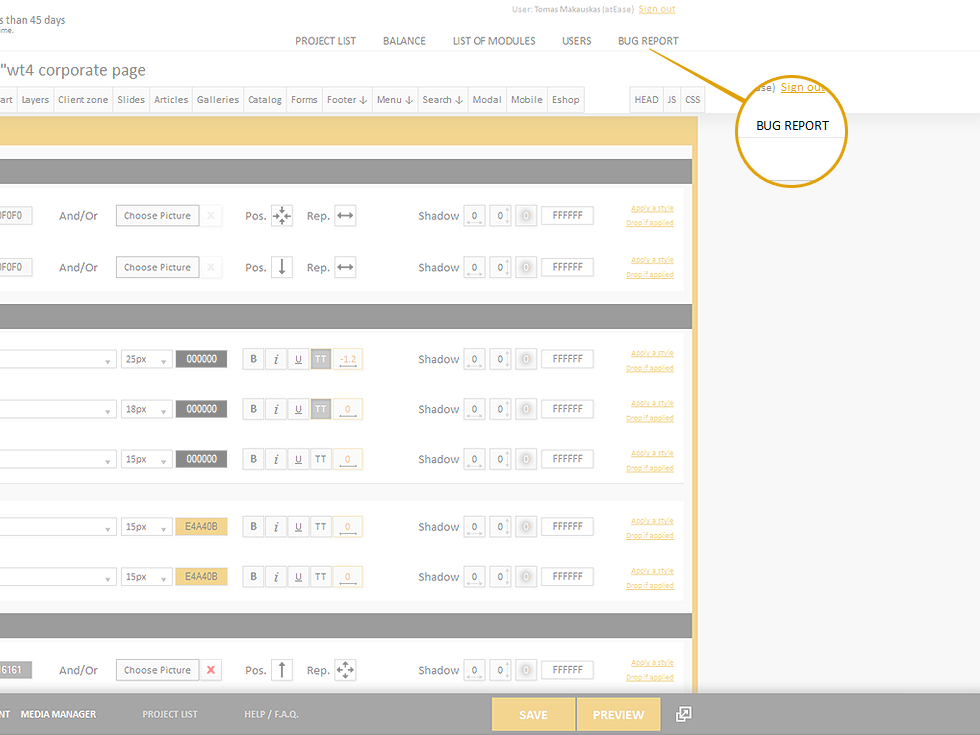The image size is (980, 735).
Task: Click the FFFFFF shadow color field in top row
Action: point(567,216)
